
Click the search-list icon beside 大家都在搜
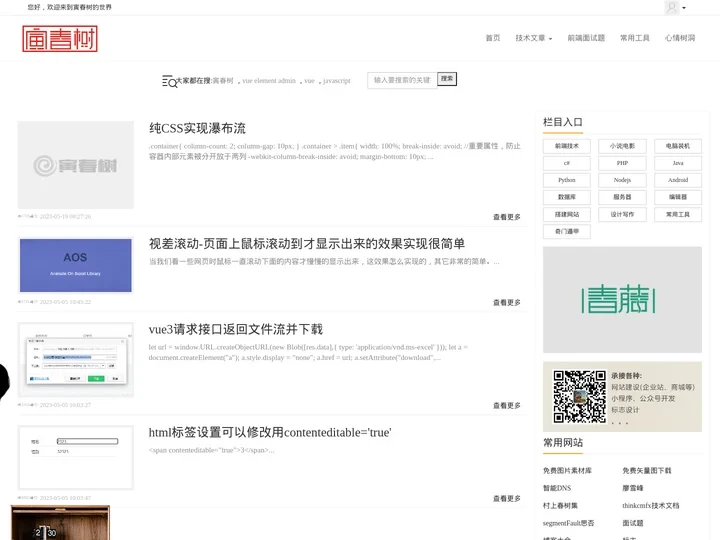(x=169, y=81)
